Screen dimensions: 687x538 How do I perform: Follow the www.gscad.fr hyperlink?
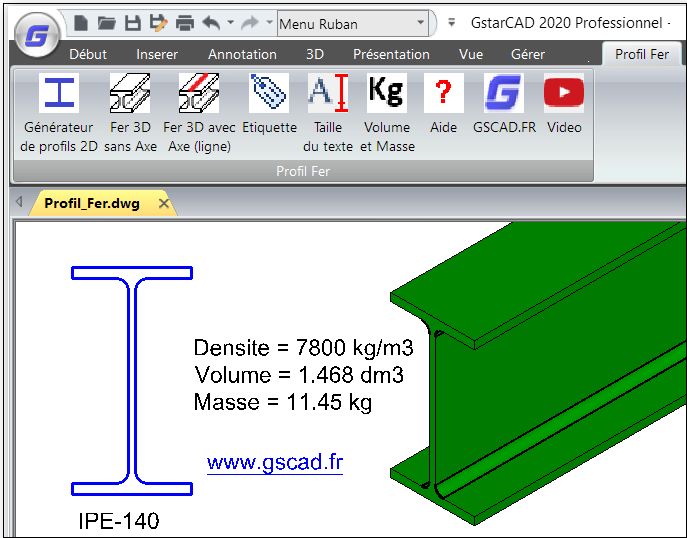click(275, 463)
